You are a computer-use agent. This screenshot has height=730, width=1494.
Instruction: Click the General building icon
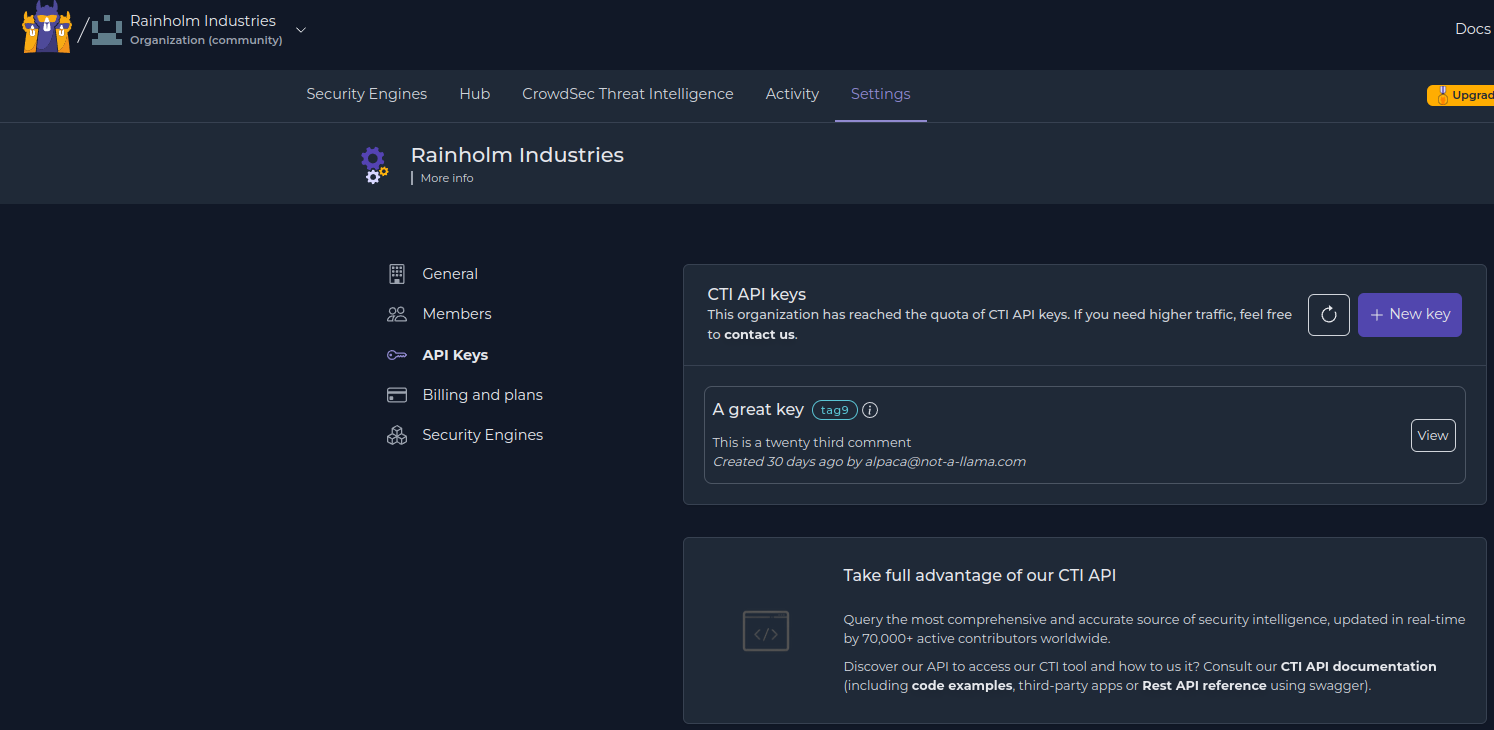[397, 274]
